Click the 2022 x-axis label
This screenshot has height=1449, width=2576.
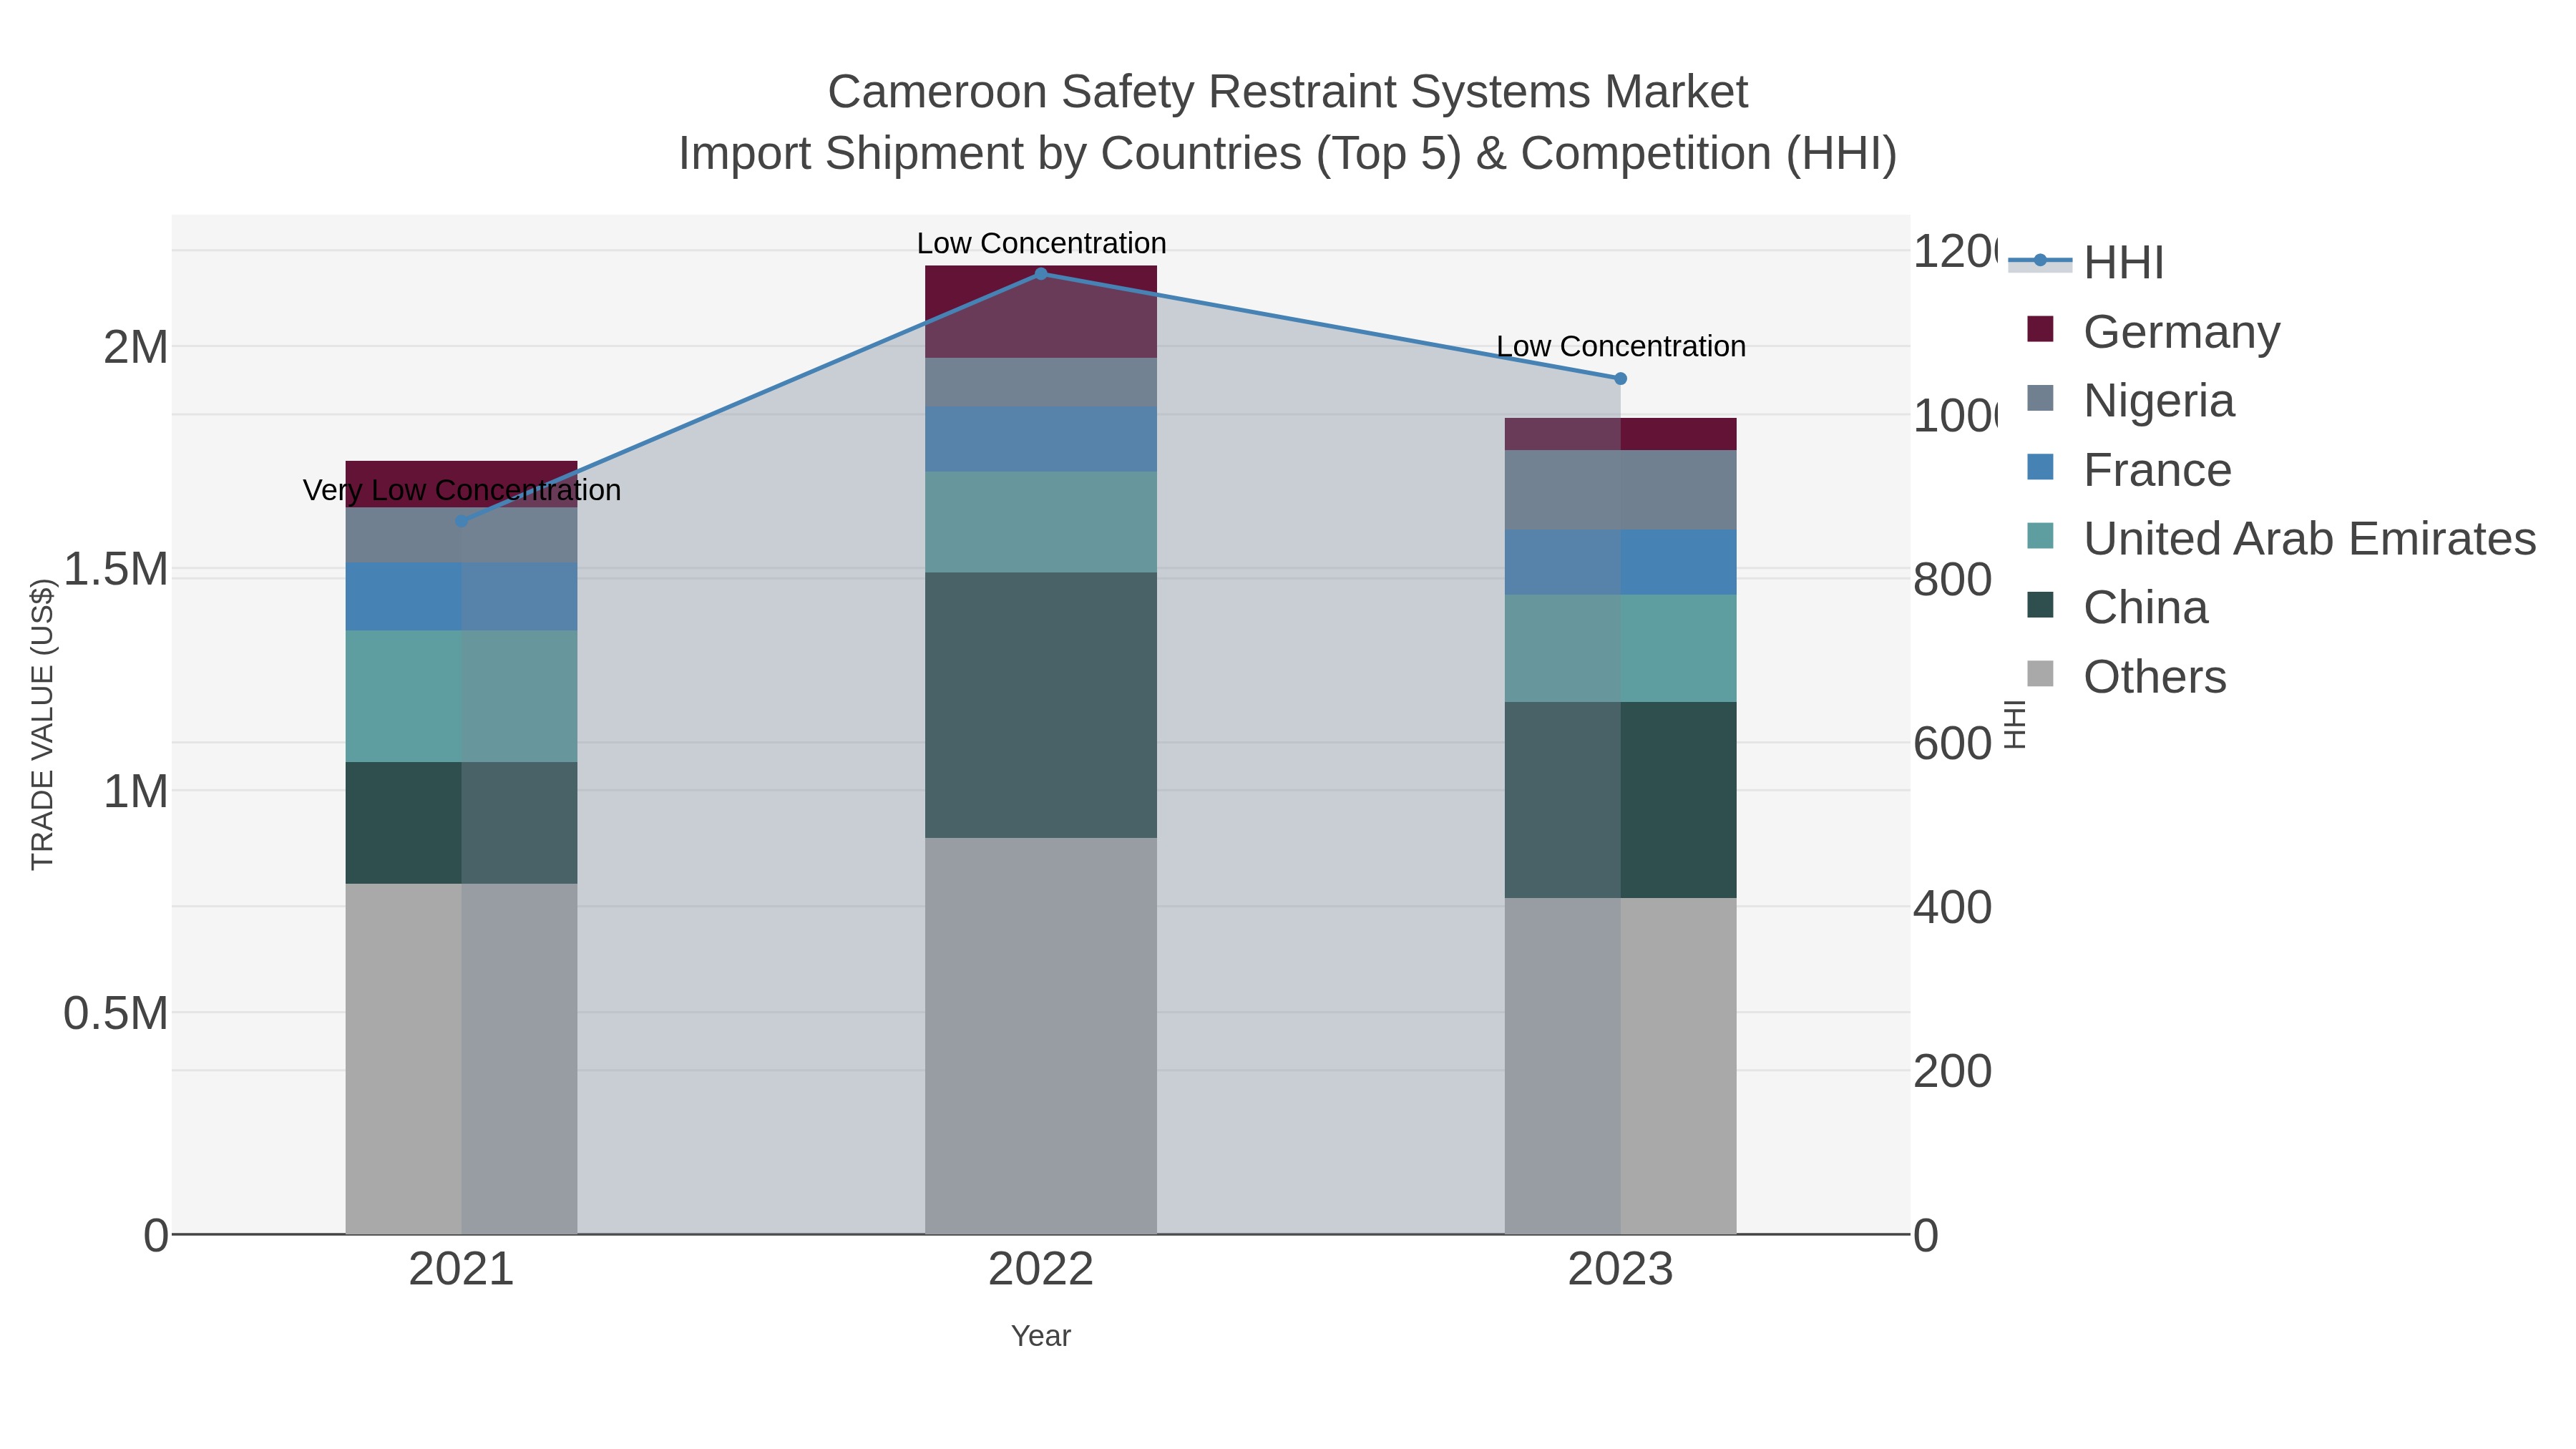1041,1269
